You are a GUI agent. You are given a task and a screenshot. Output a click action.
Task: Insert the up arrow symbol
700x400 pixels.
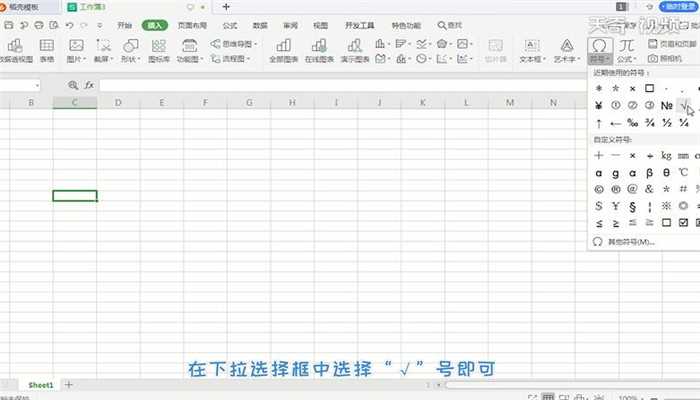pos(599,123)
